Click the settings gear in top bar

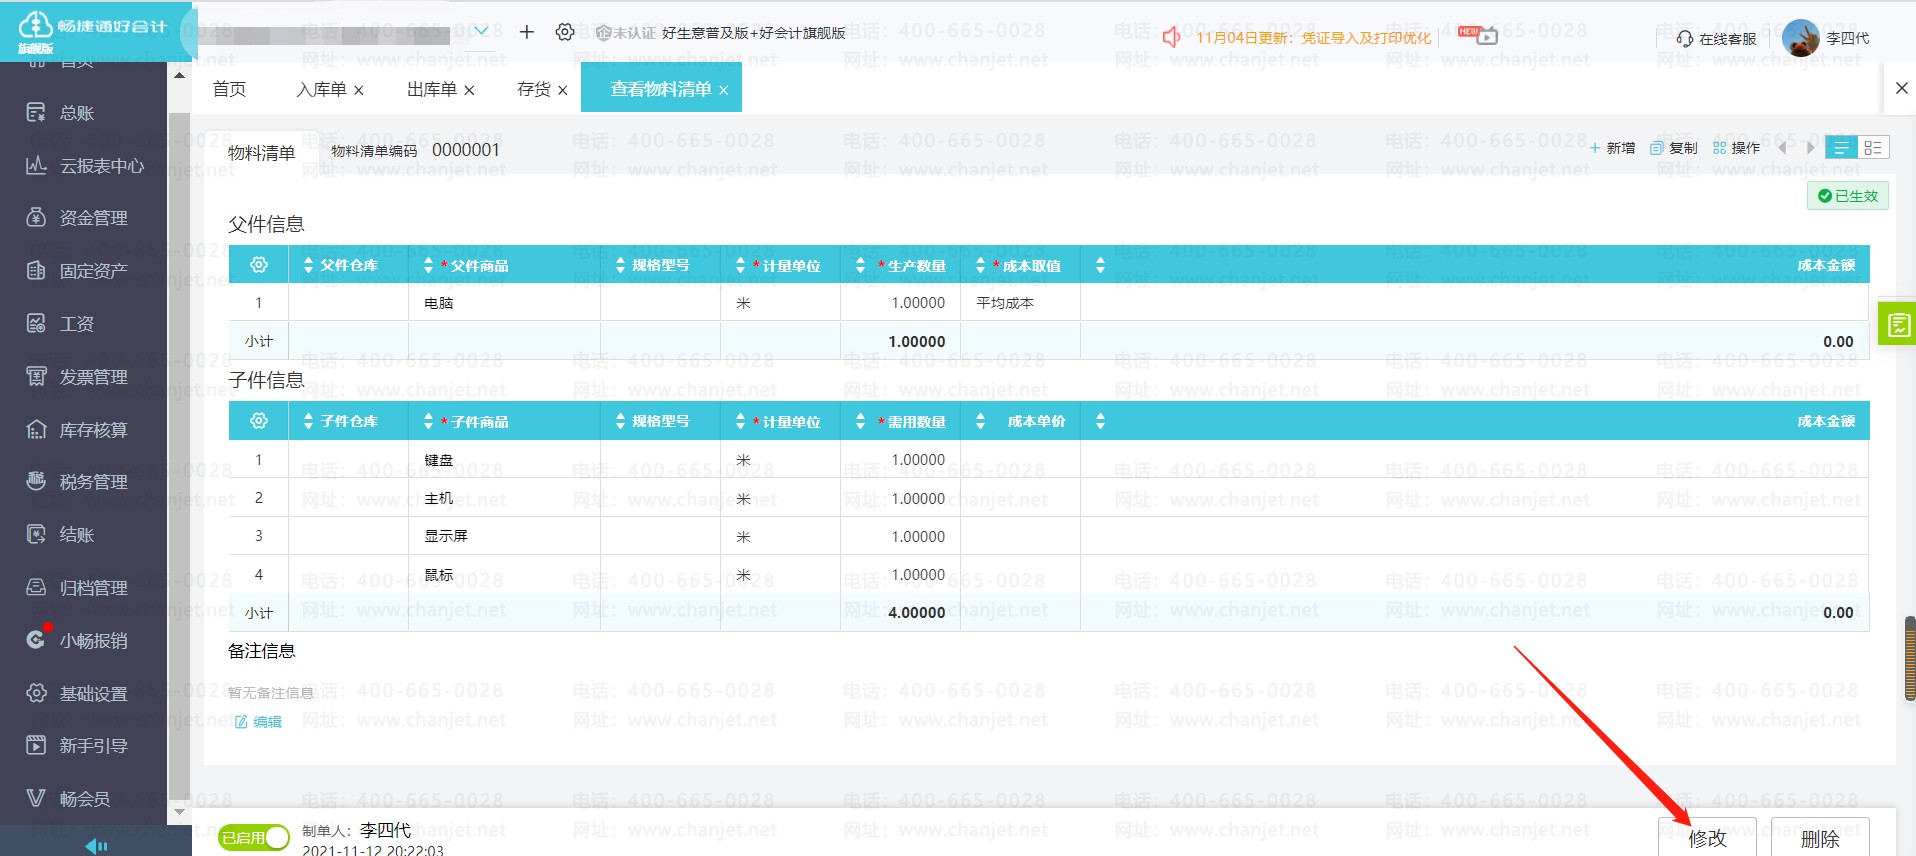[565, 33]
